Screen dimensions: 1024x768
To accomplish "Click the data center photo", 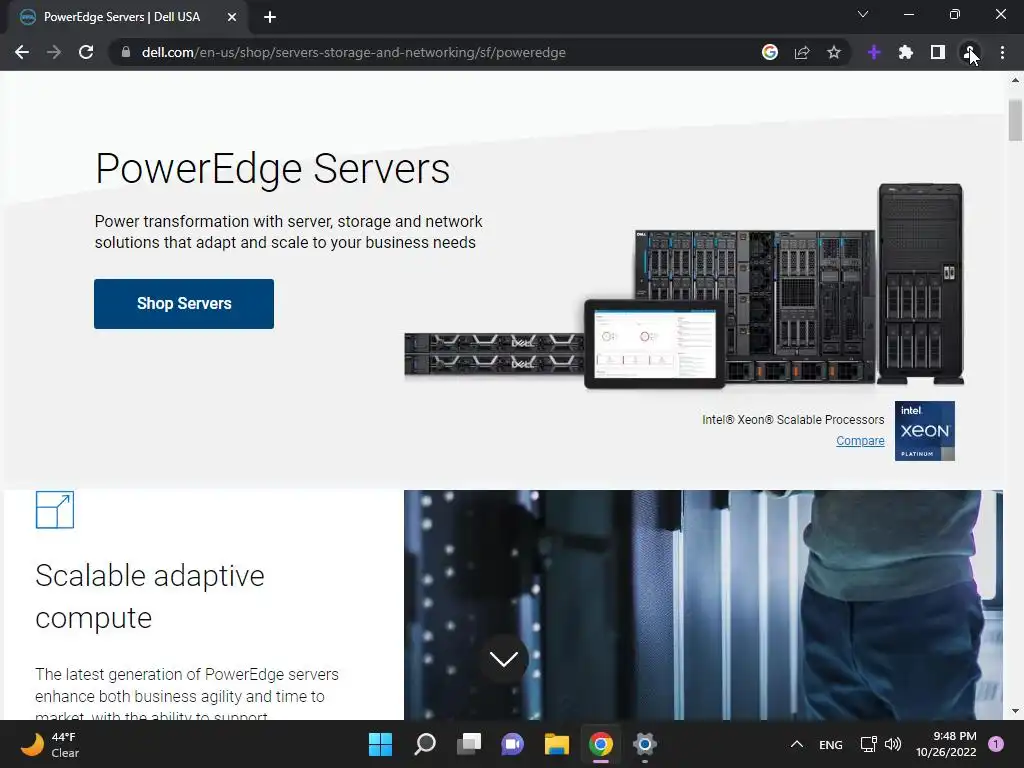I will point(703,605).
